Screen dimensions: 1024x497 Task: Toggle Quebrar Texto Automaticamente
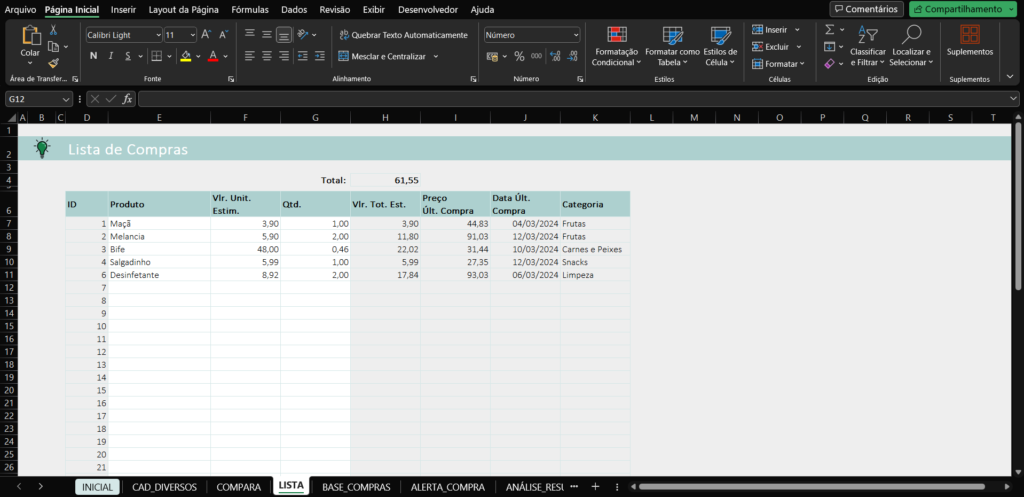[x=402, y=34]
